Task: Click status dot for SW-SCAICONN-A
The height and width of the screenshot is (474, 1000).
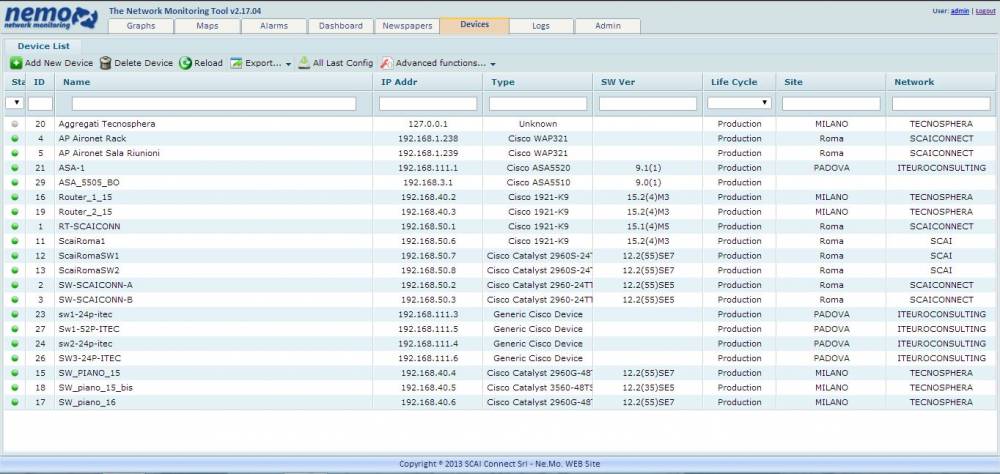Action: pos(15,285)
